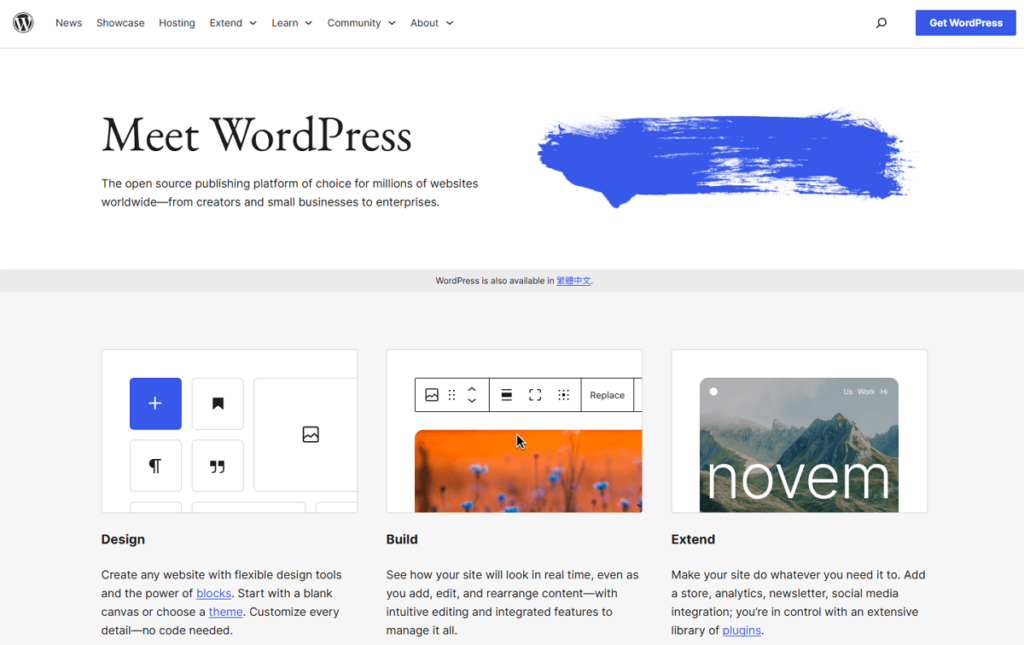The width and height of the screenshot is (1024, 645).
Task: Click the Get WordPress button
Action: point(965,22)
